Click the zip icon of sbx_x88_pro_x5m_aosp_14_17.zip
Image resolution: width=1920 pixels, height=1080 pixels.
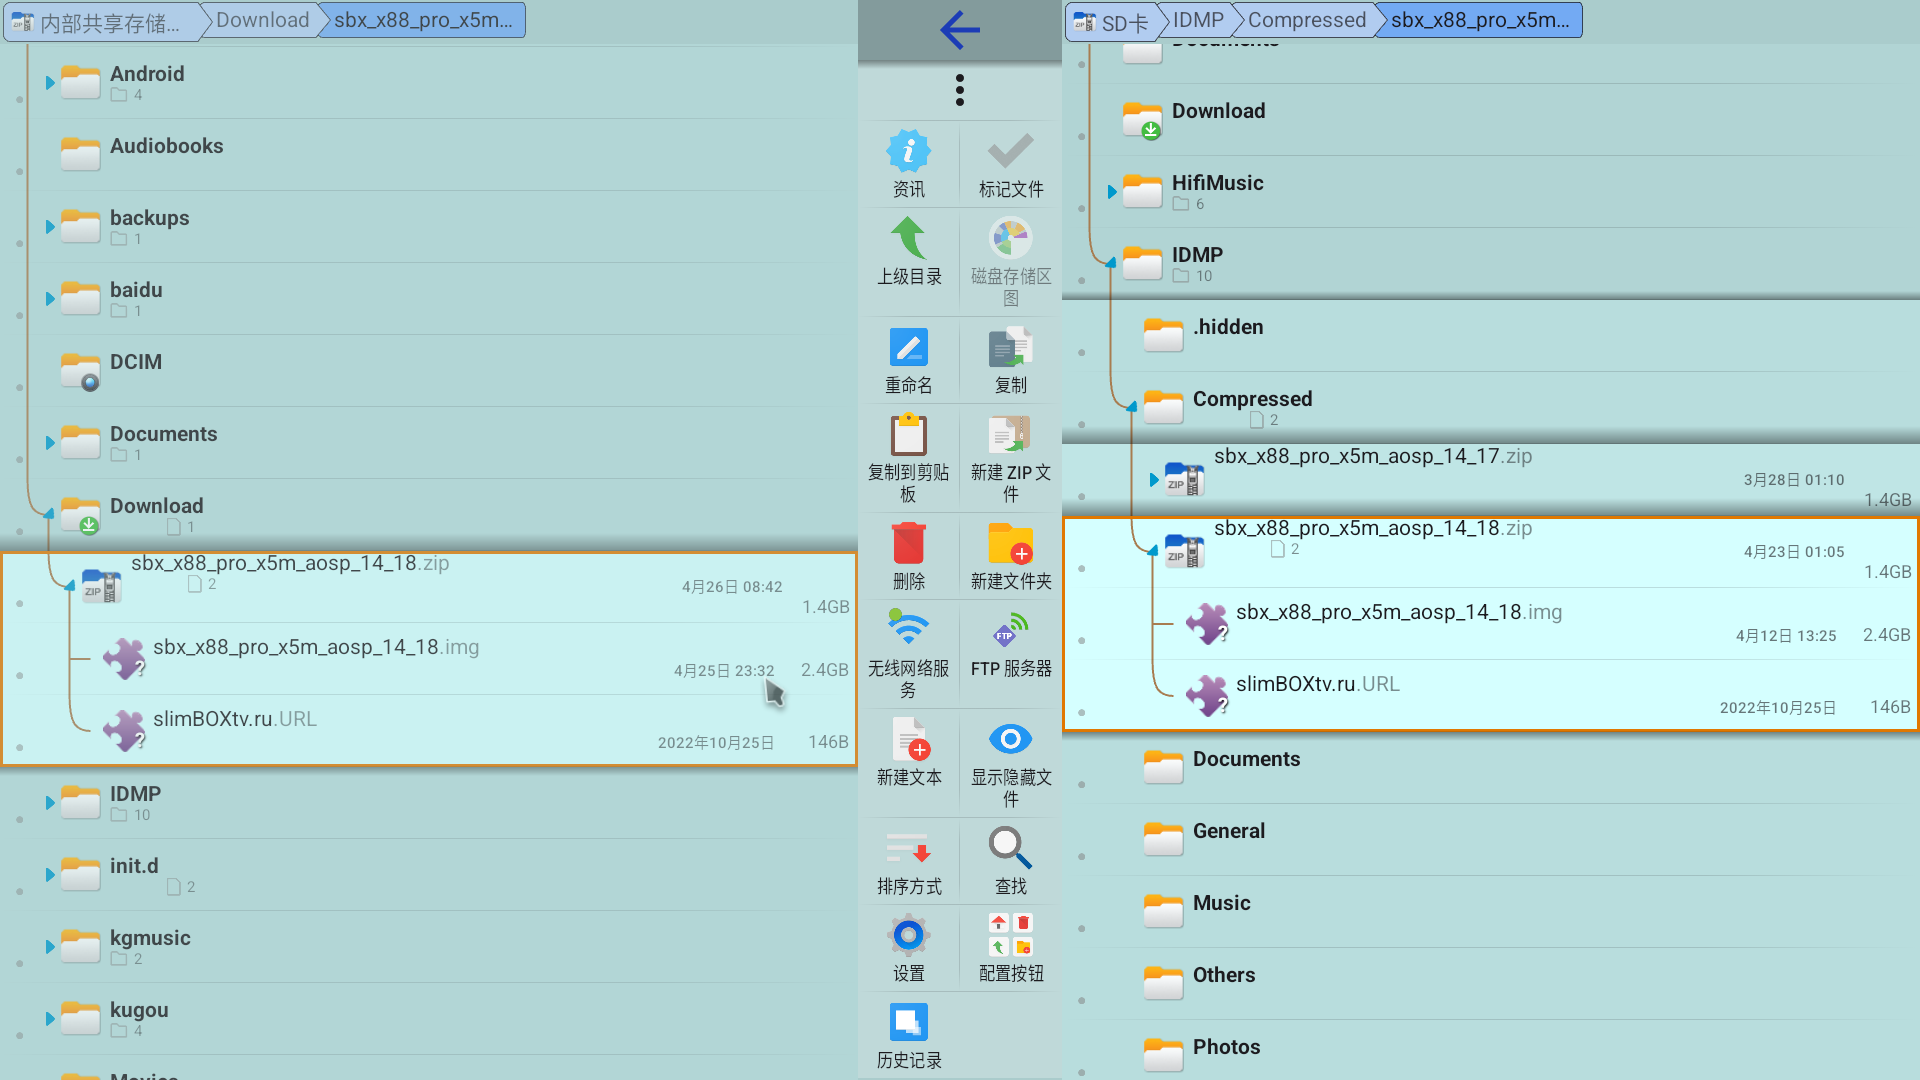[x=1184, y=480]
